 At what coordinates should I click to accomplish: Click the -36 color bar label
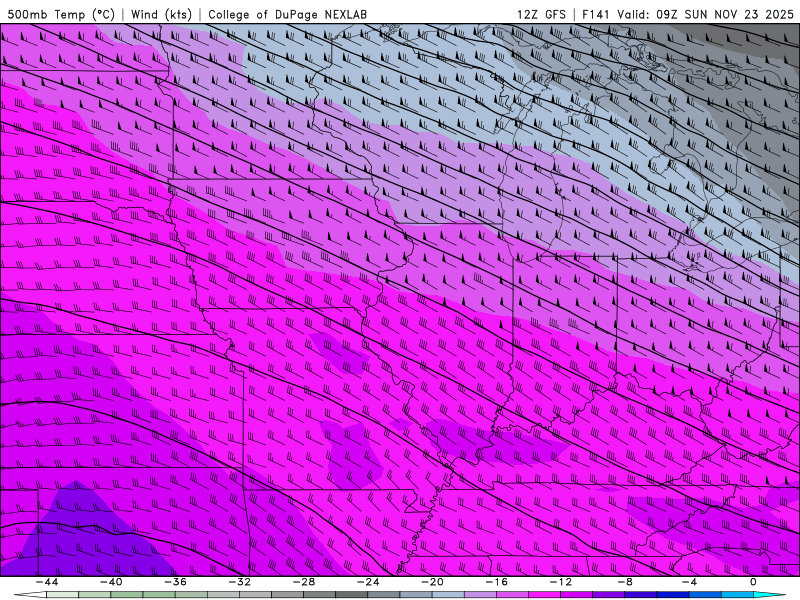[176, 582]
